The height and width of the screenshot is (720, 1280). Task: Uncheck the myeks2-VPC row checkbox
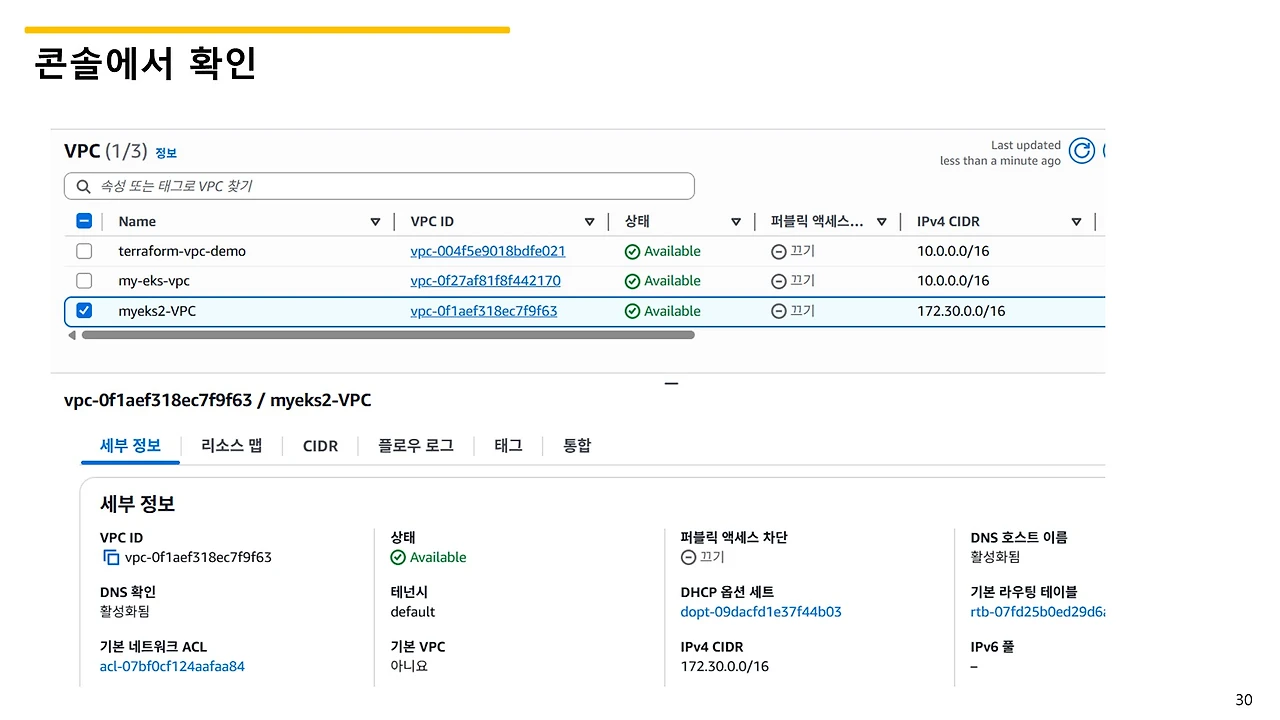[84, 311]
